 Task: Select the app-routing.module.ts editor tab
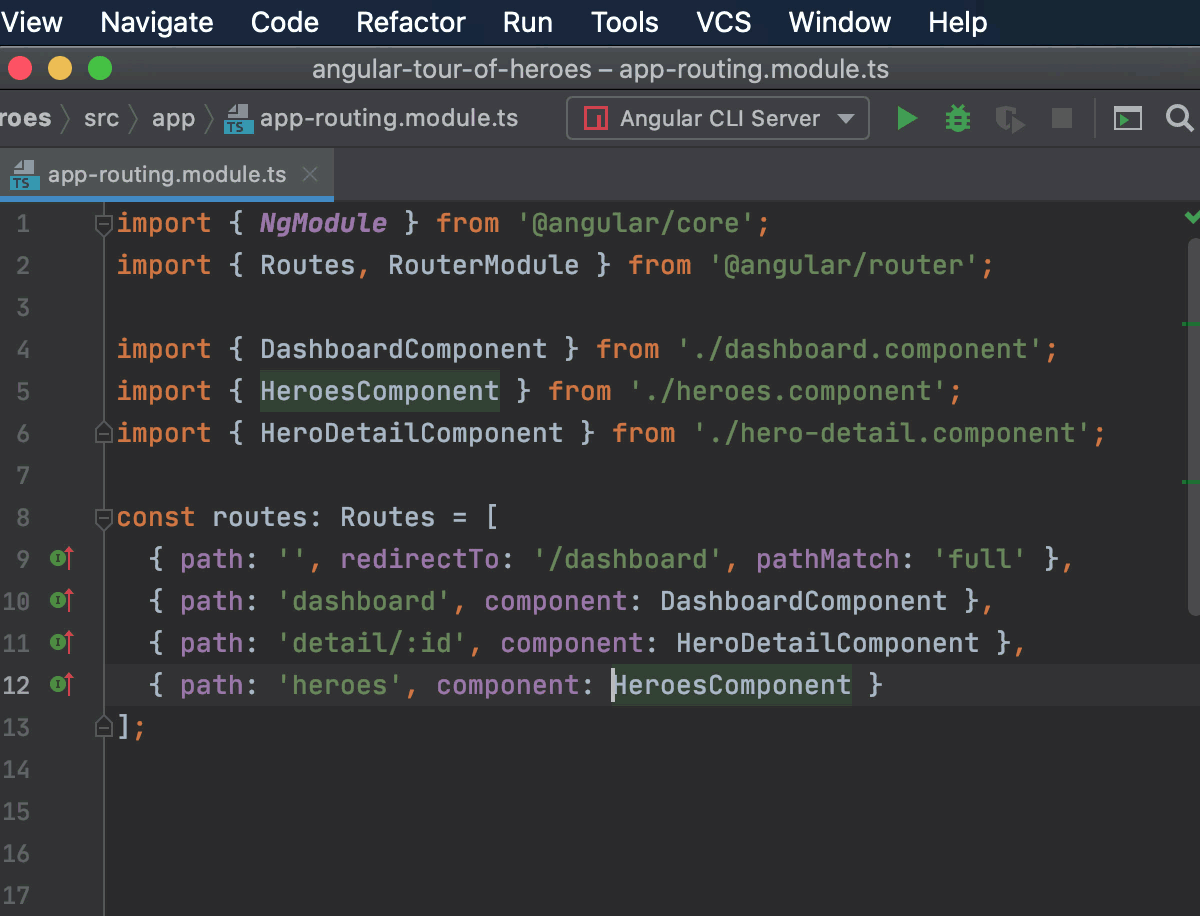[x=167, y=175]
